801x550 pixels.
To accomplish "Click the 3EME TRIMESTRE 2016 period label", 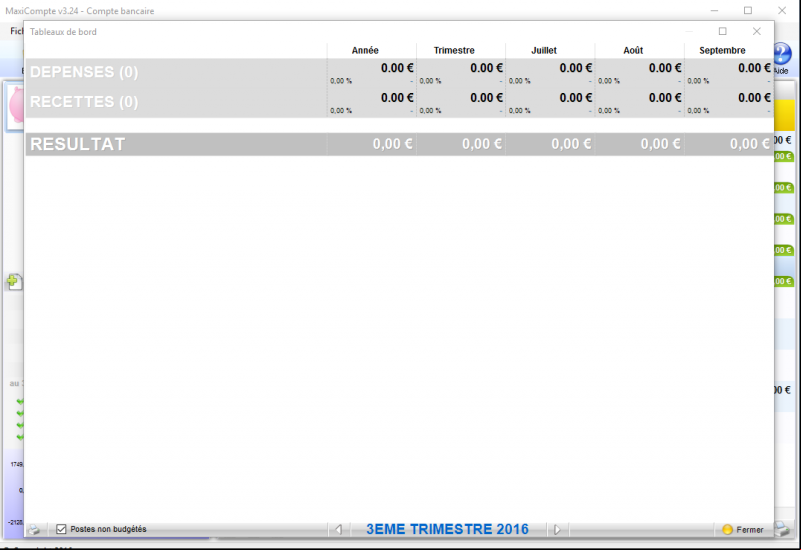I will tap(447, 529).
